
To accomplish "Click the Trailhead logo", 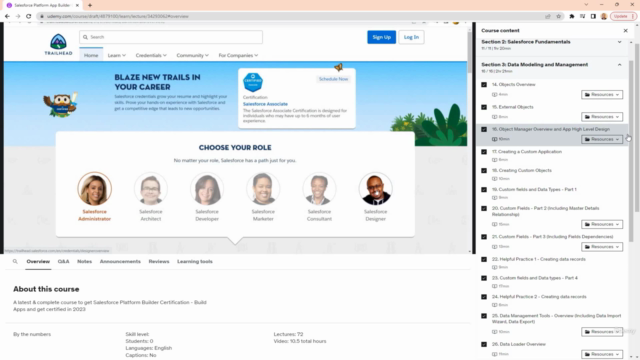I will tap(58, 44).
